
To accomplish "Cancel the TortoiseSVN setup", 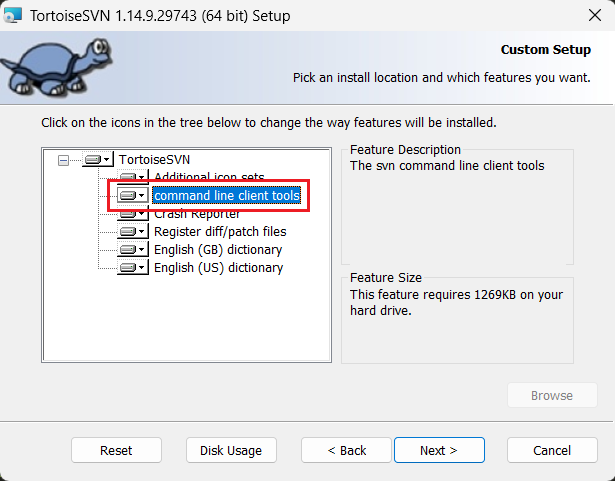I will click(552, 451).
